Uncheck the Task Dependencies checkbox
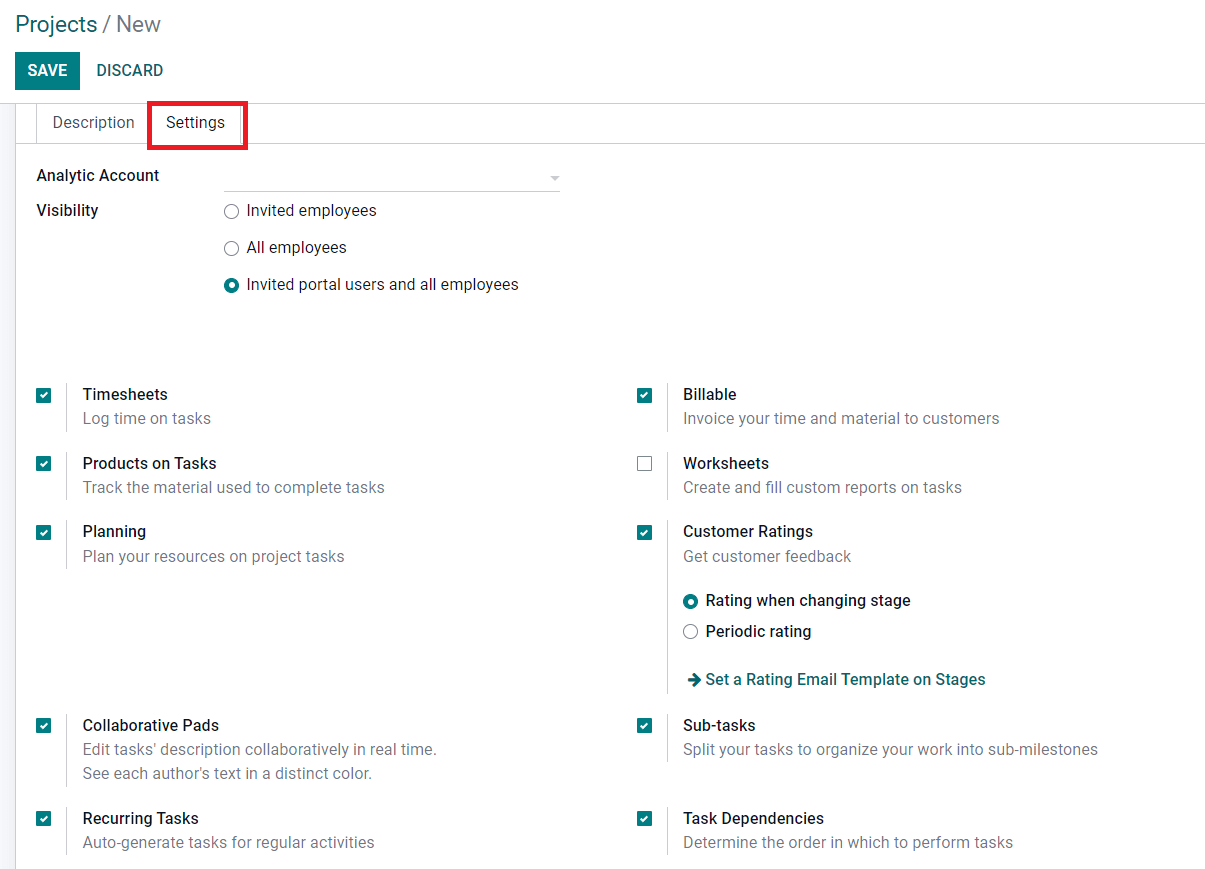 coord(644,819)
